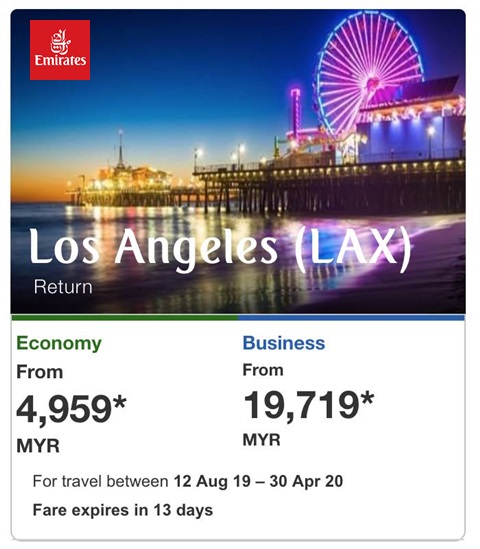Click the asterisk next to 19,719
Screen dimensions: 480x549
tap(367, 399)
